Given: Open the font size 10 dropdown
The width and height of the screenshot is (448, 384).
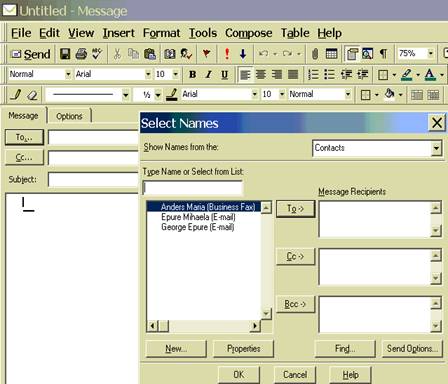Looking at the screenshot, I should (176, 74).
